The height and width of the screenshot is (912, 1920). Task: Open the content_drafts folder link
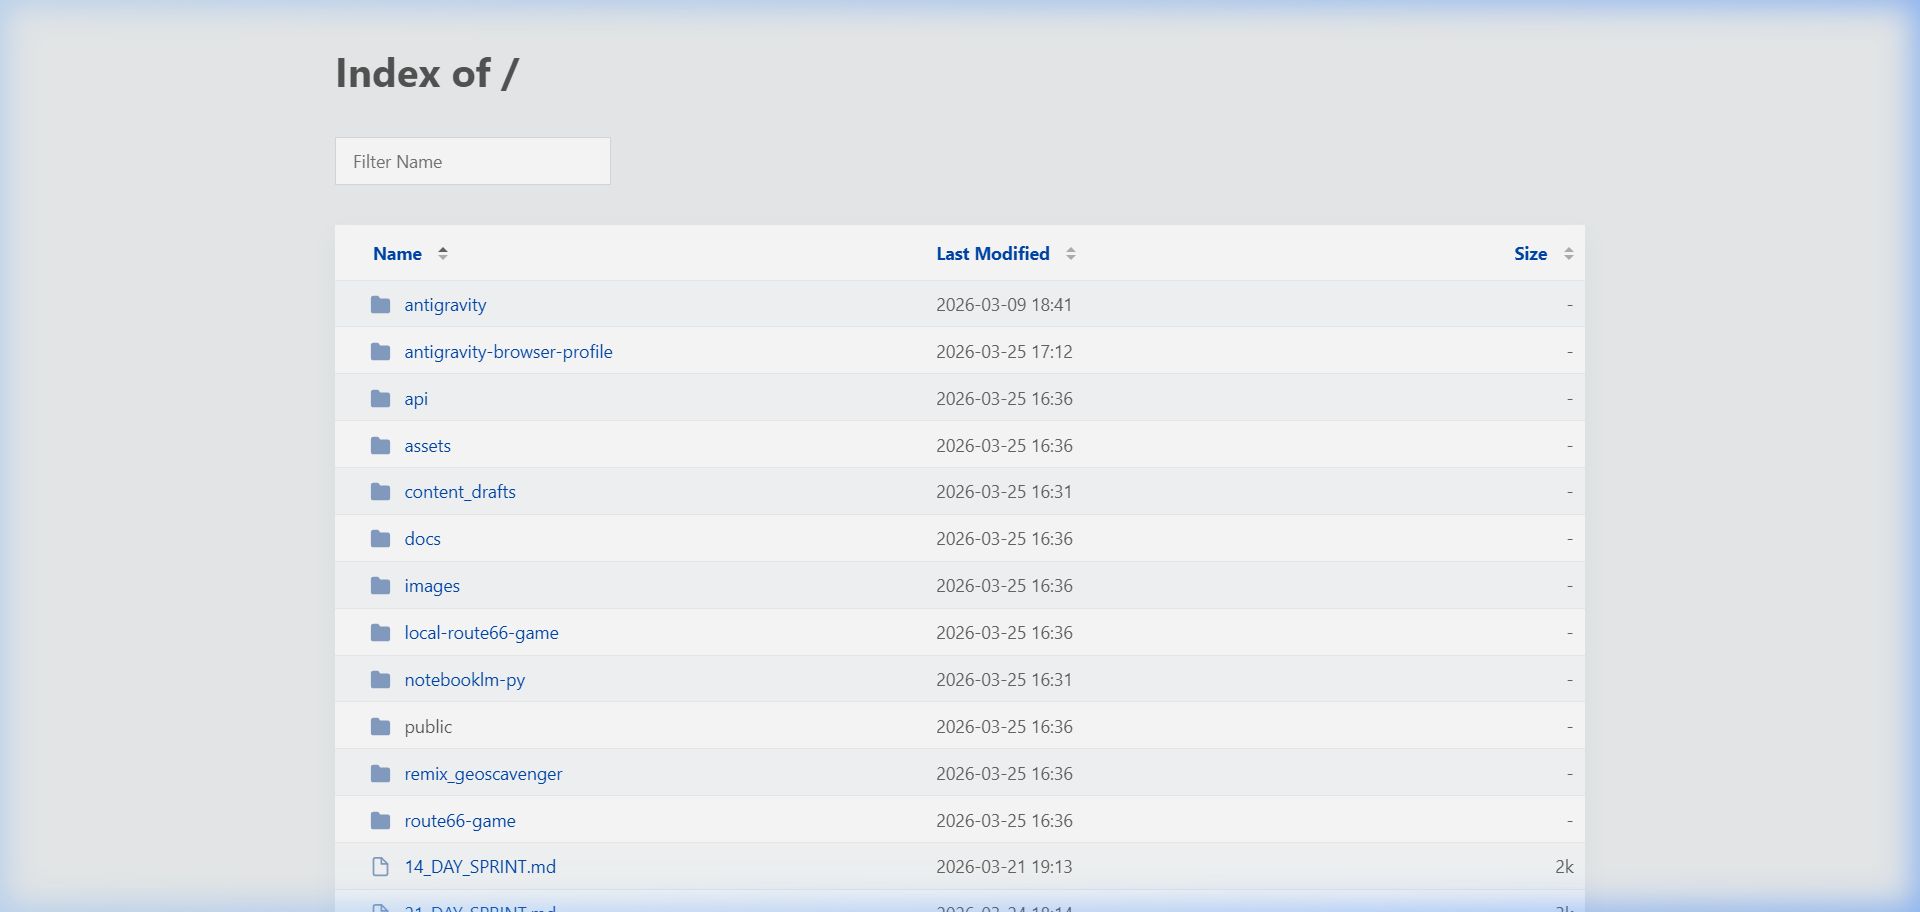point(460,492)
